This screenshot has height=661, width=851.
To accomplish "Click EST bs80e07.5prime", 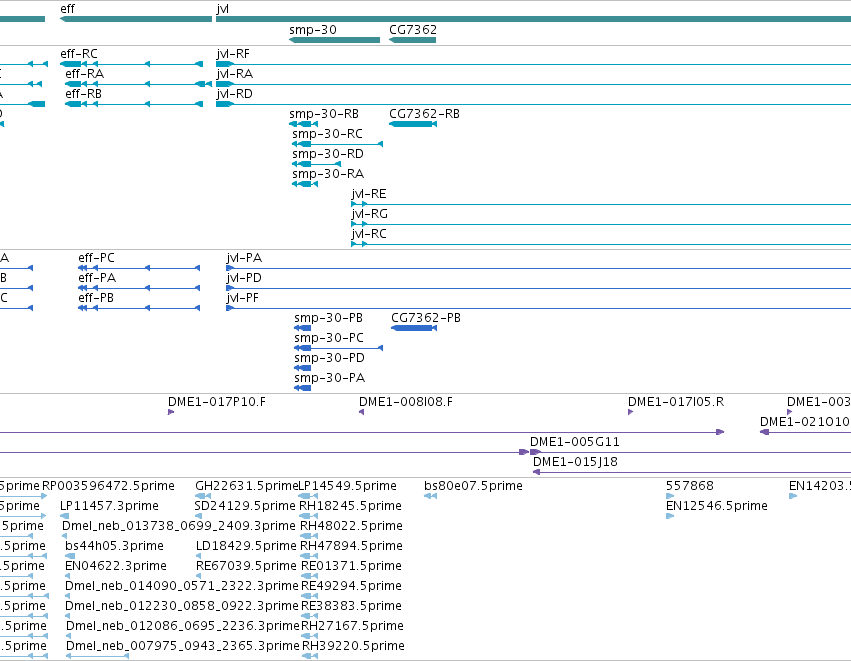I will pyautogui.click(x=430, y=495).
